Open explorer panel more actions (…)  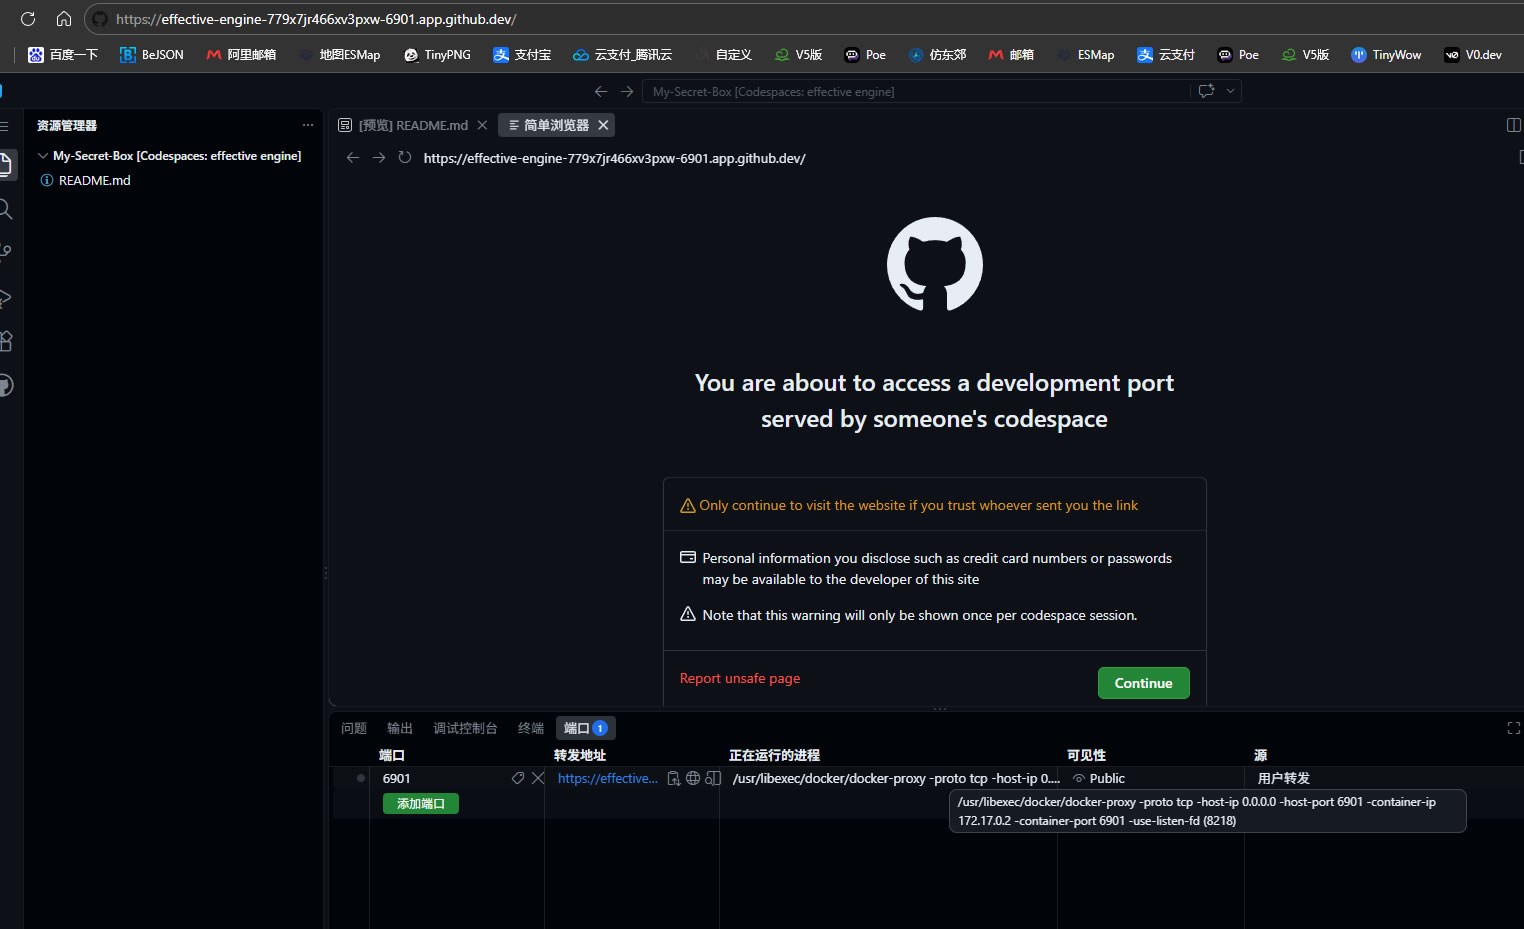(x=308, y=125)
